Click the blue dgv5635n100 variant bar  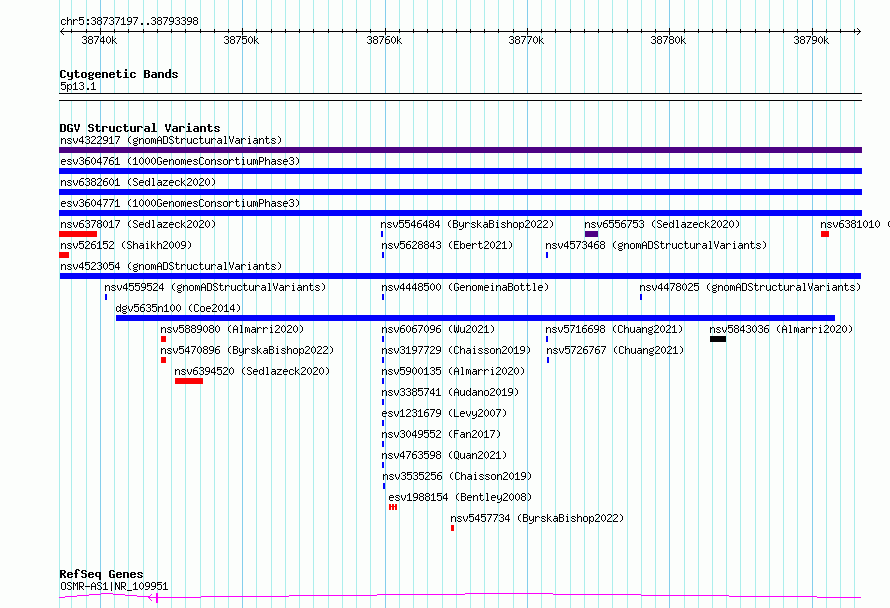click(475, 318)
